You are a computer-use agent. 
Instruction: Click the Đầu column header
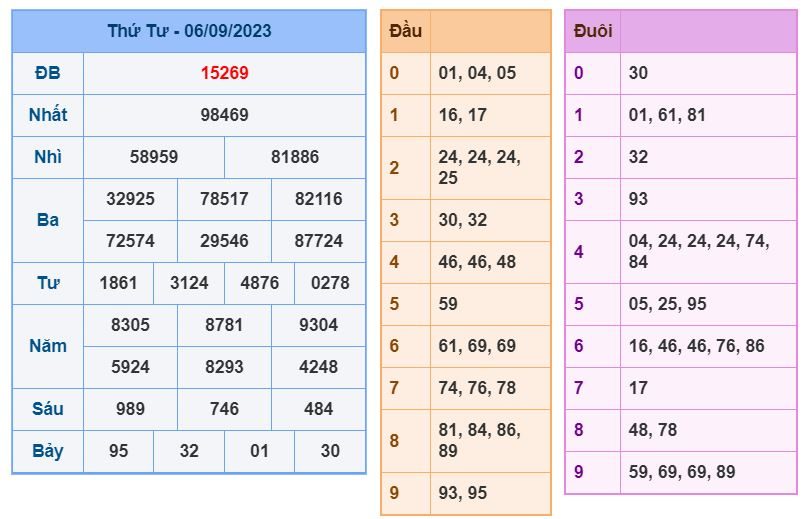(x=406, y=31)
